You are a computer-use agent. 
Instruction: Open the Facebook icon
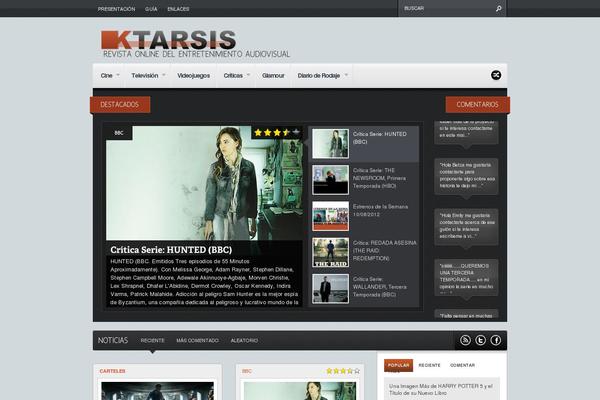pyautogui.click(x=496, y=340)
